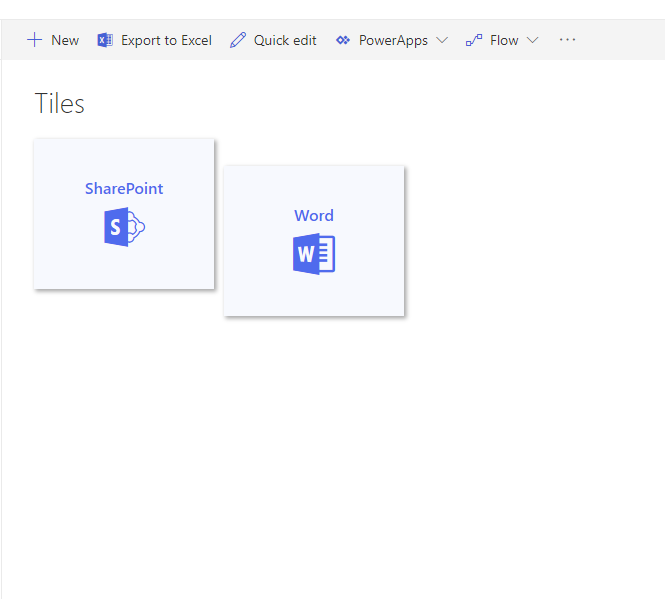The width and height of the screenshot is (665, 599).
Task: Click the pencil Quick edit icon
Action: (x=238, y=40)
